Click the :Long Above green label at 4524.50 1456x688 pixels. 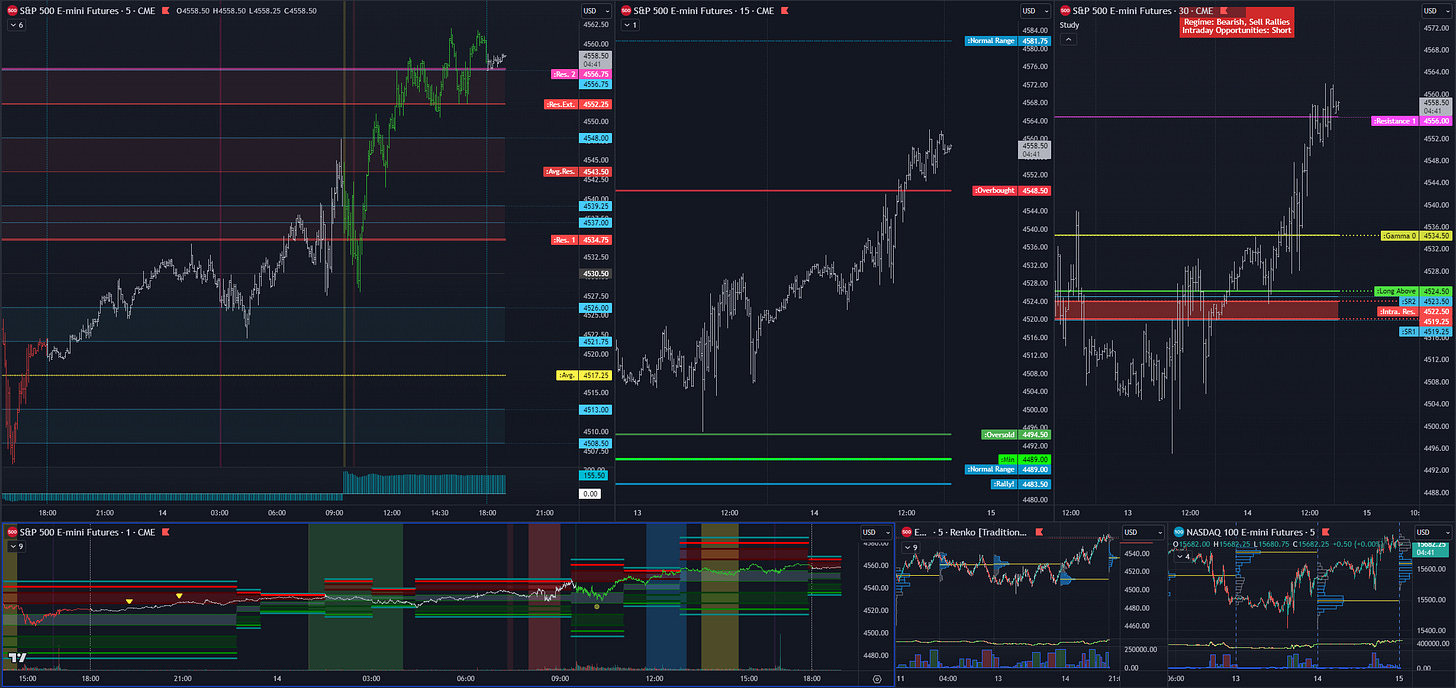1397,291
